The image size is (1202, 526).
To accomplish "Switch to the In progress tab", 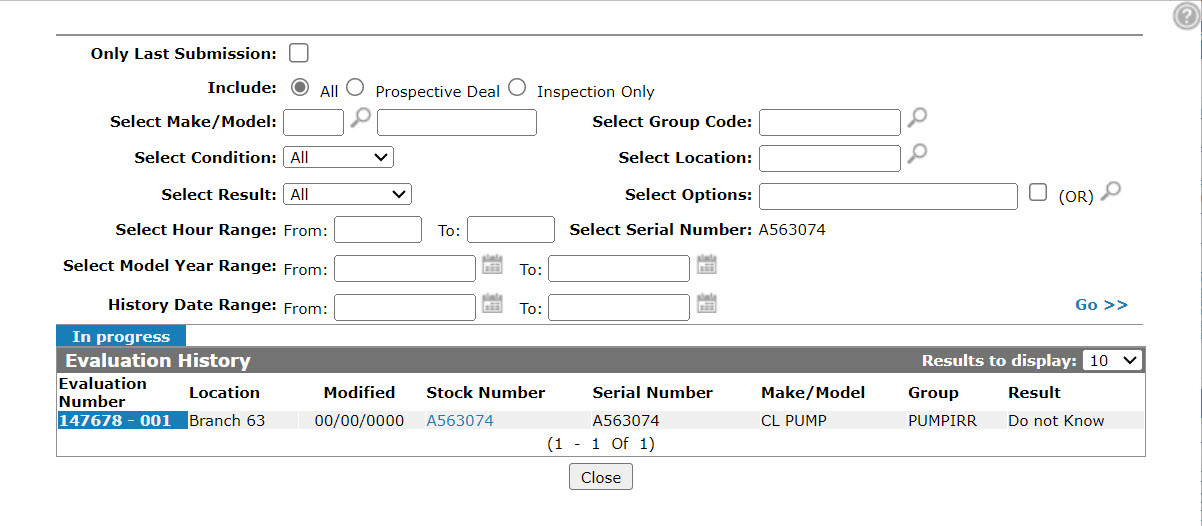I will pos(121,337).
